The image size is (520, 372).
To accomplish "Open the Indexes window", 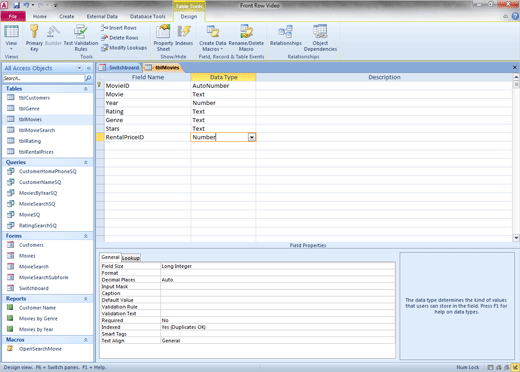I will [x=184, y=36].
